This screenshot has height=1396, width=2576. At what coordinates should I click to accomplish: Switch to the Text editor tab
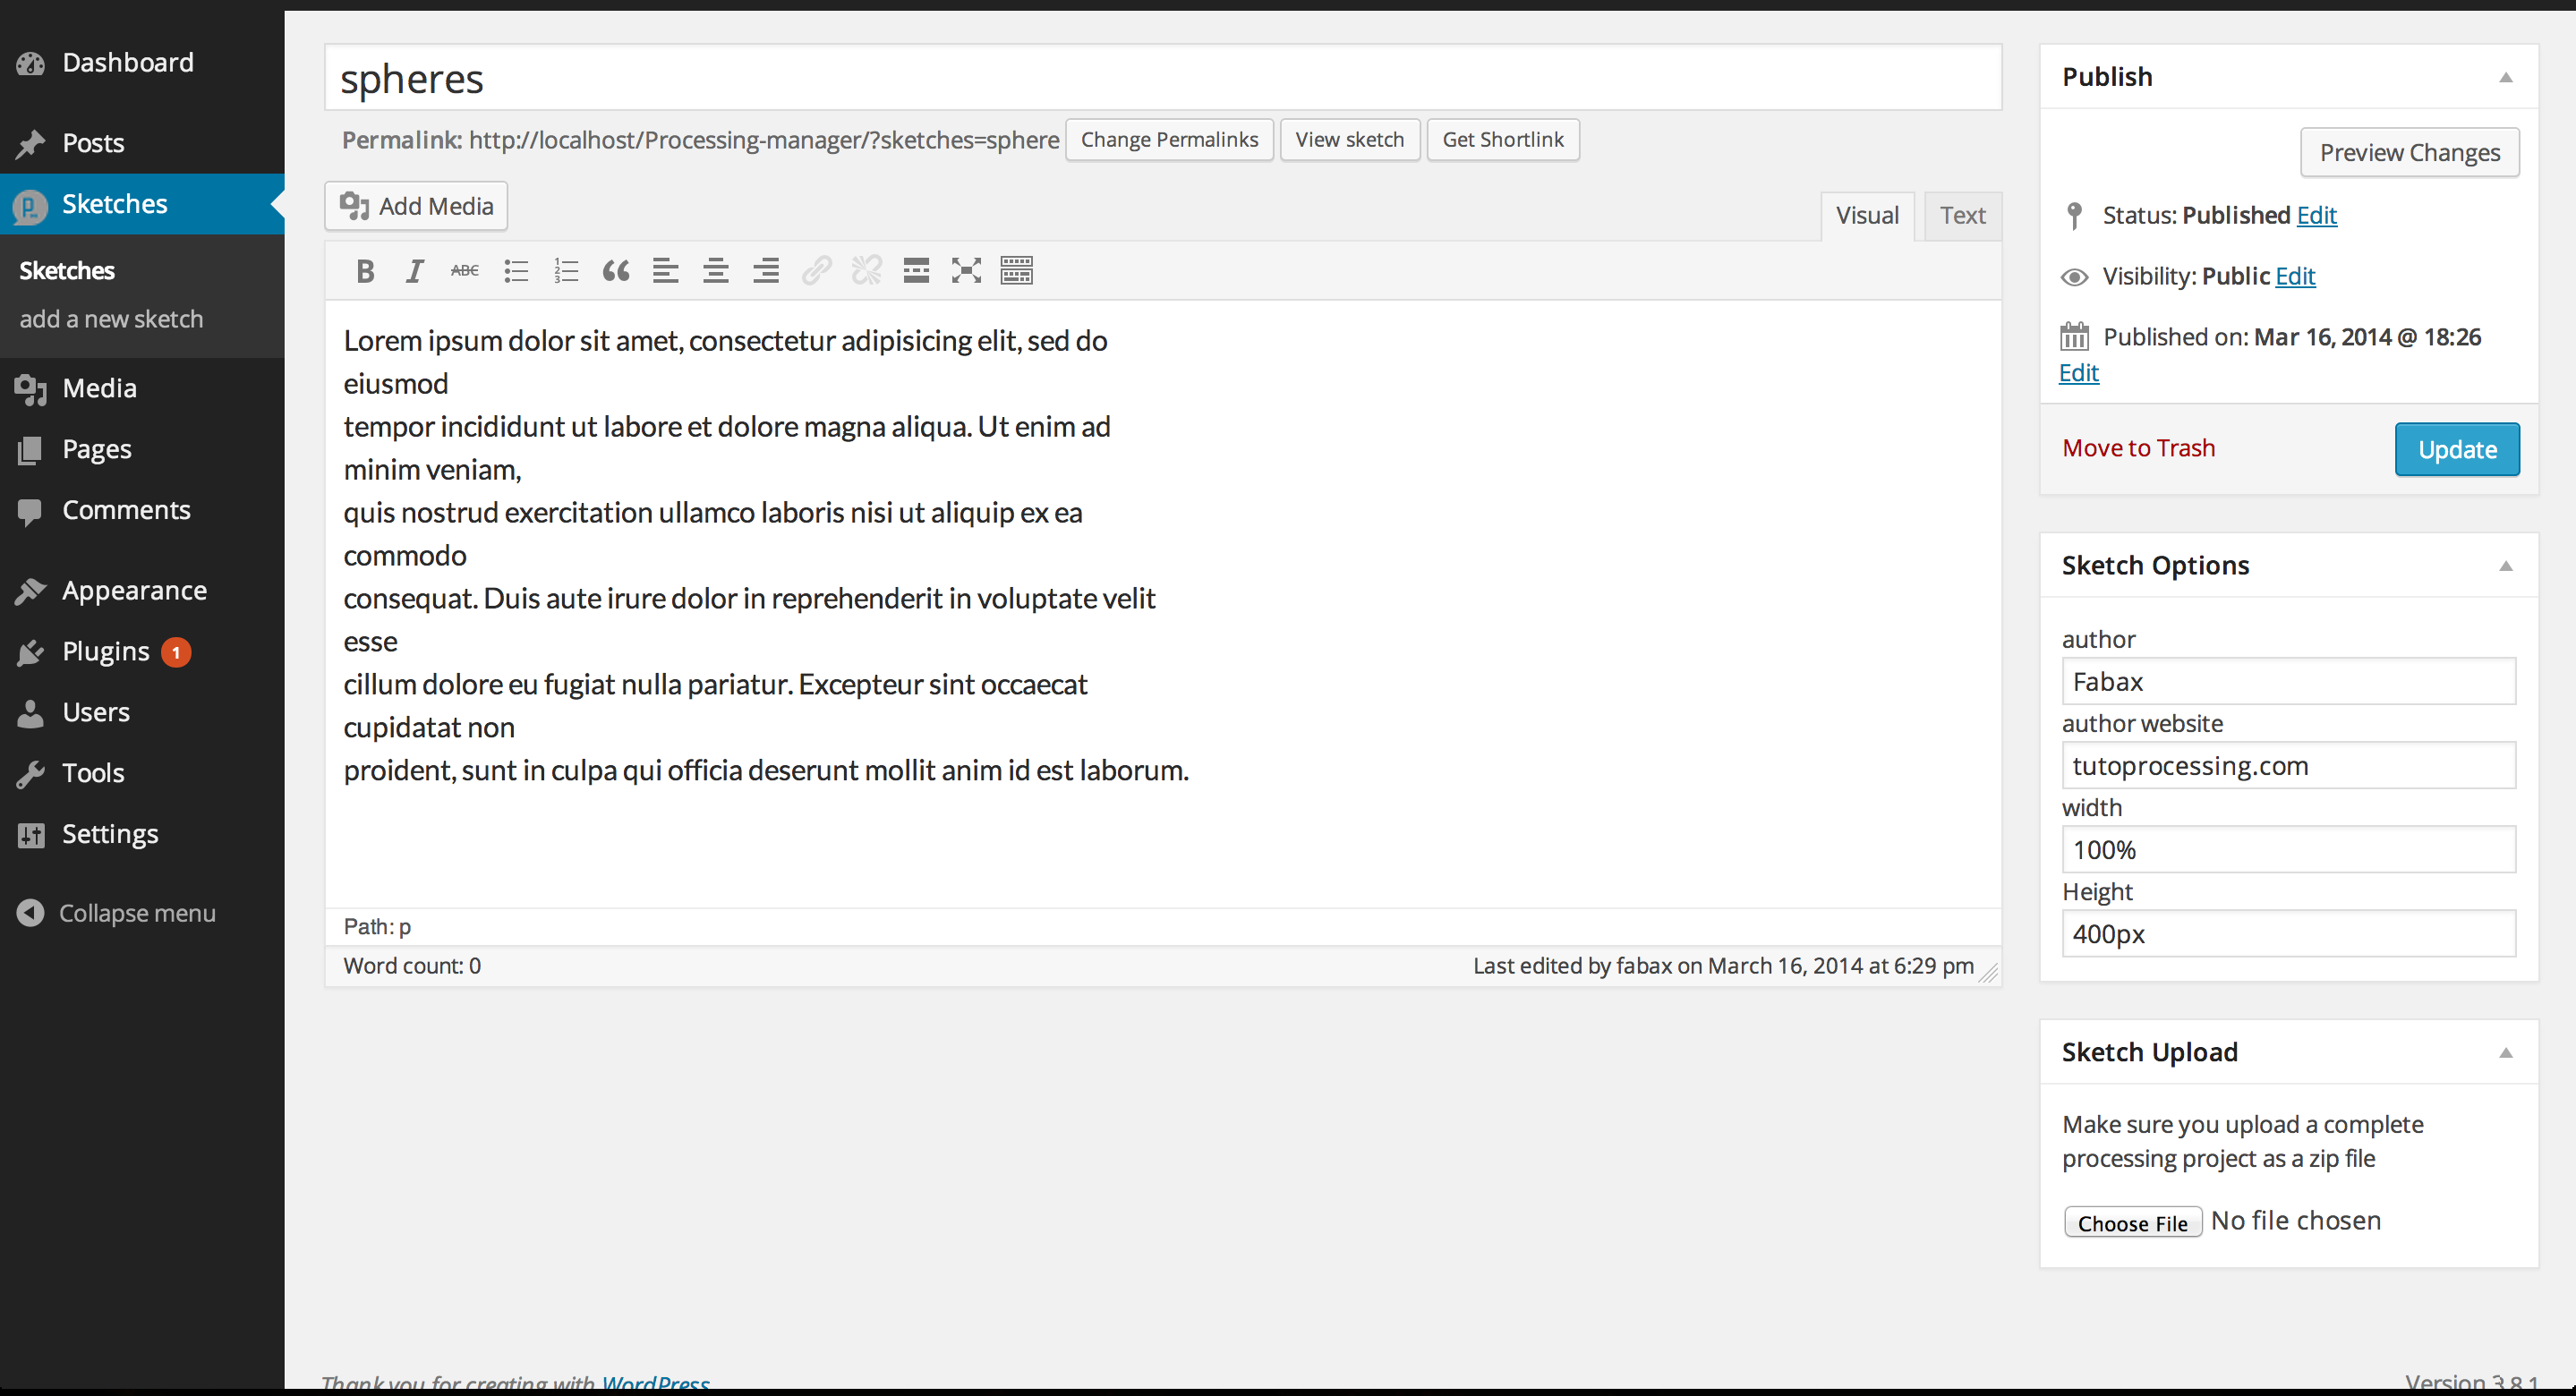1962,216
